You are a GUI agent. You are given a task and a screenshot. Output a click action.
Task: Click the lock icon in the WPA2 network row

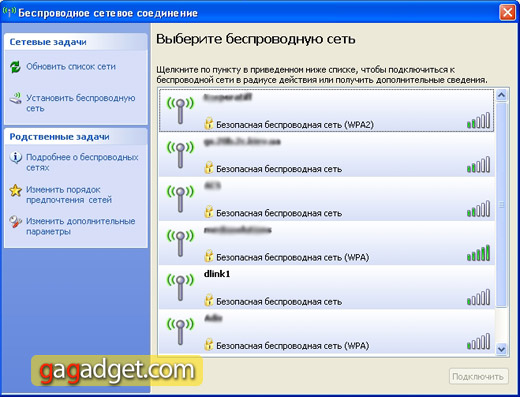(209, 123)
